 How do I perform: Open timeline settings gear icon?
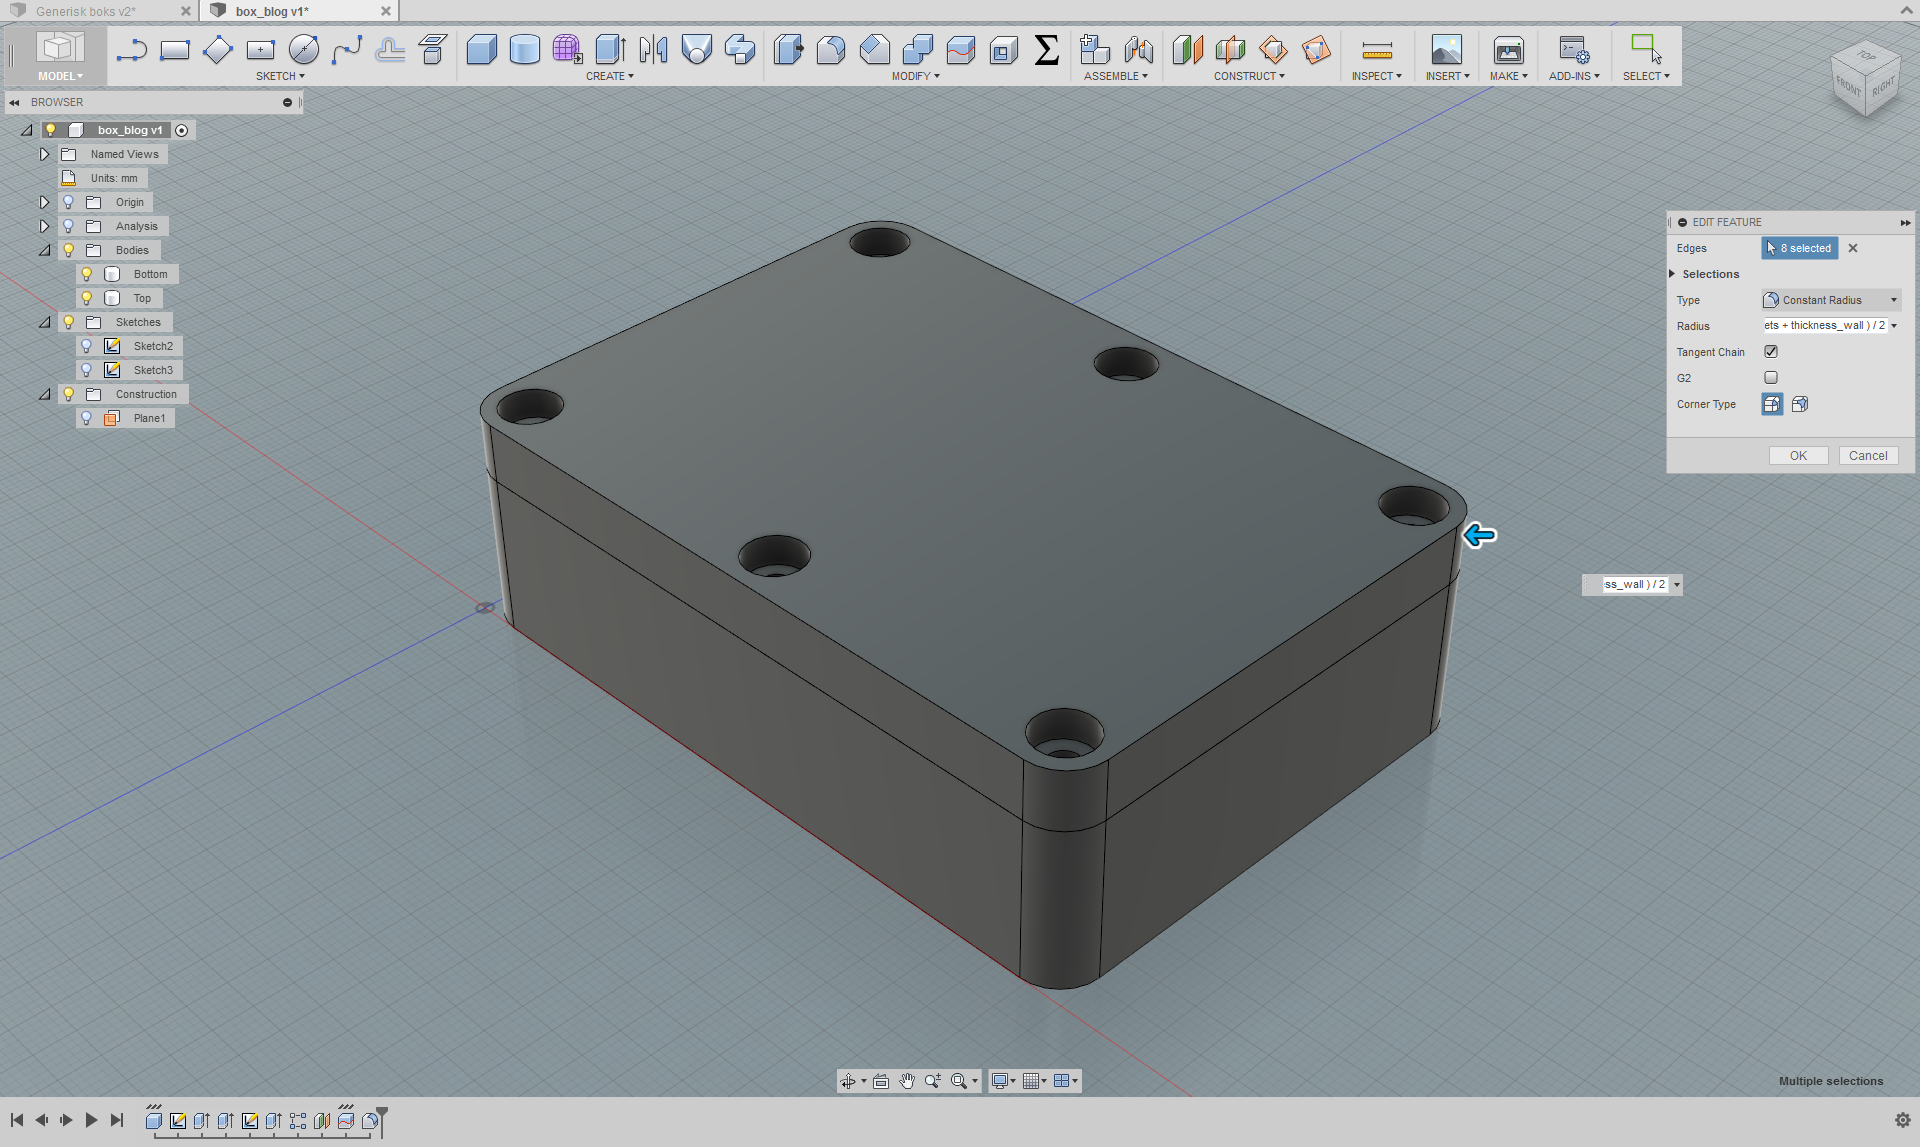pyautogui.click(x=1902, y=1120)
